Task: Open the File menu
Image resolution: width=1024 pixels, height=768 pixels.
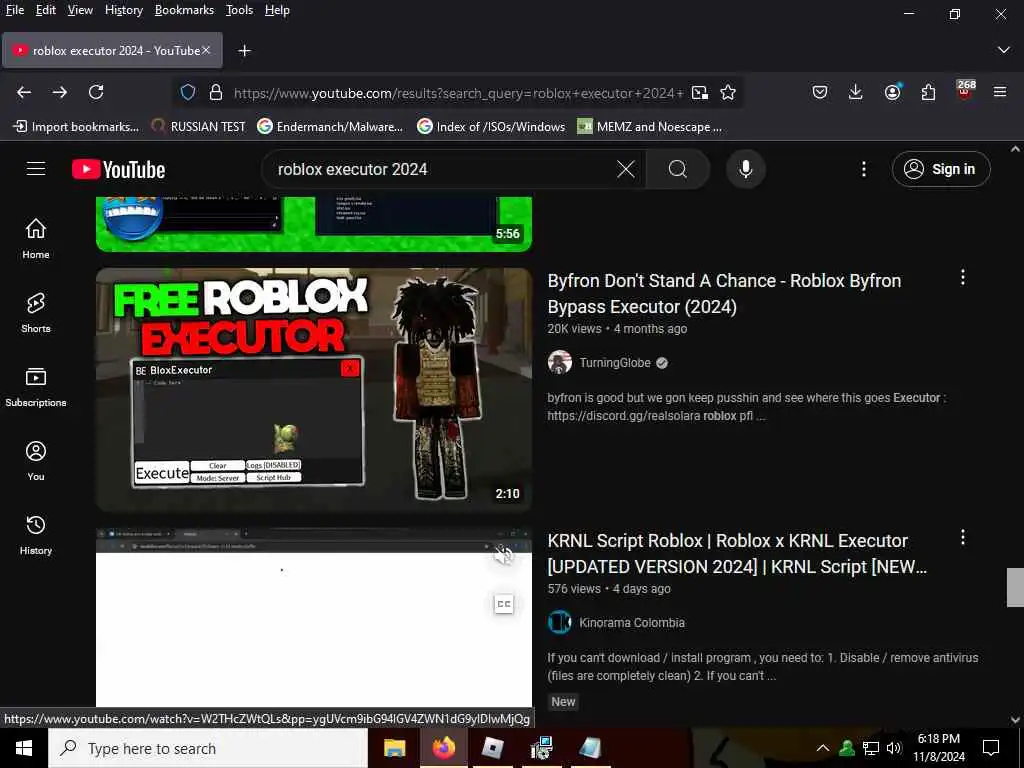Action: click(14, 10)
